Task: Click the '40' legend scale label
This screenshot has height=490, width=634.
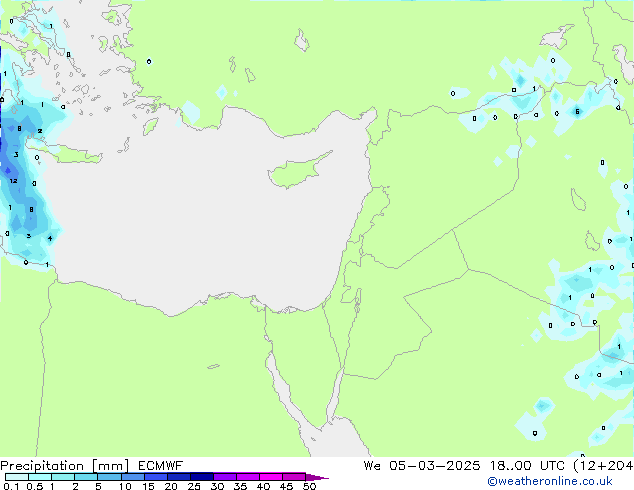Action: point(263,486)
